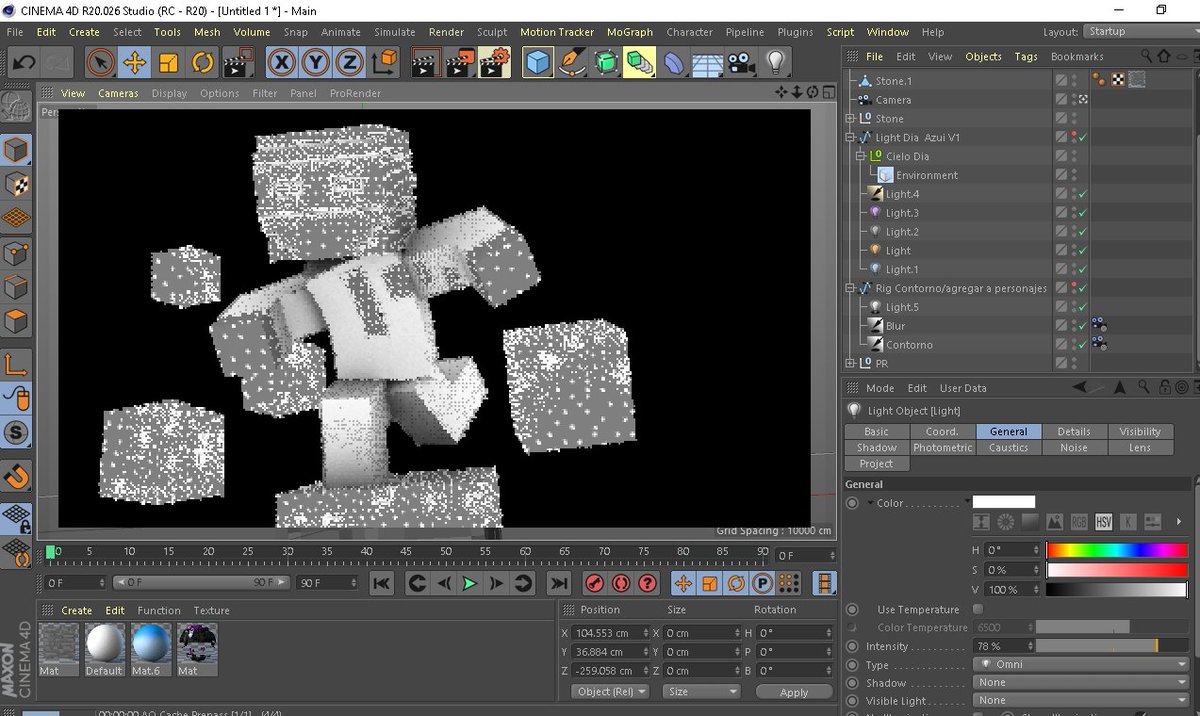This screenshot has width=1200, height=716.
Task: Click the Apply button
Action: [x=794, y=692]
